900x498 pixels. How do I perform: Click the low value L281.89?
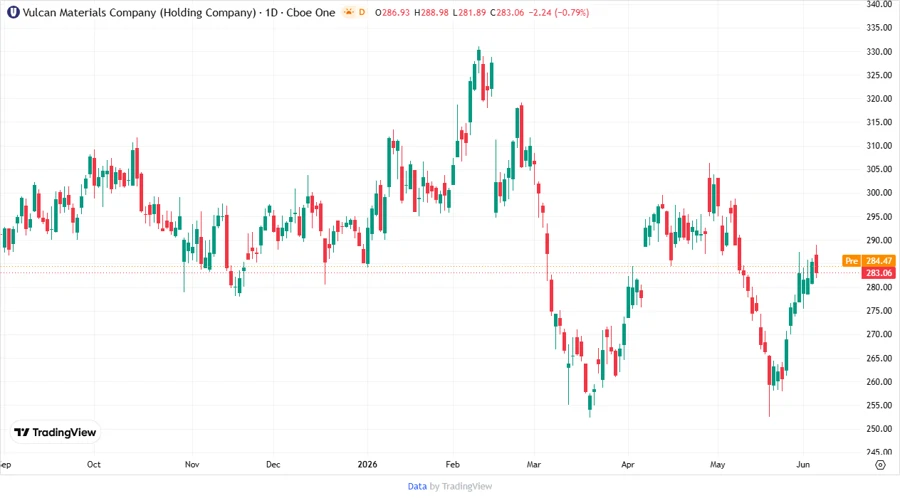point(468,12)
